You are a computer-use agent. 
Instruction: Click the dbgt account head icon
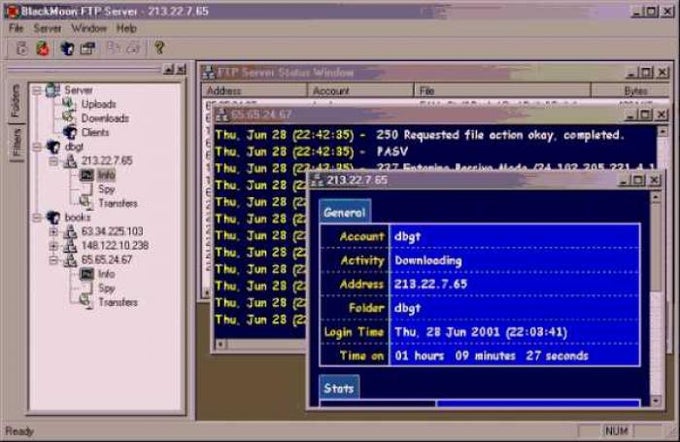click(53, 147)
